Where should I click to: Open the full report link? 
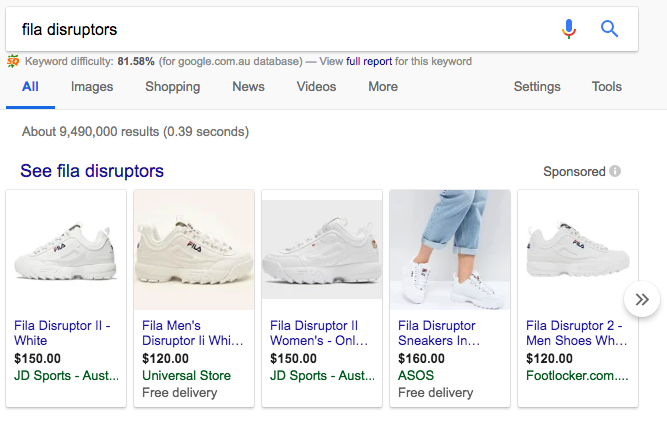click(x=369, y=61)
